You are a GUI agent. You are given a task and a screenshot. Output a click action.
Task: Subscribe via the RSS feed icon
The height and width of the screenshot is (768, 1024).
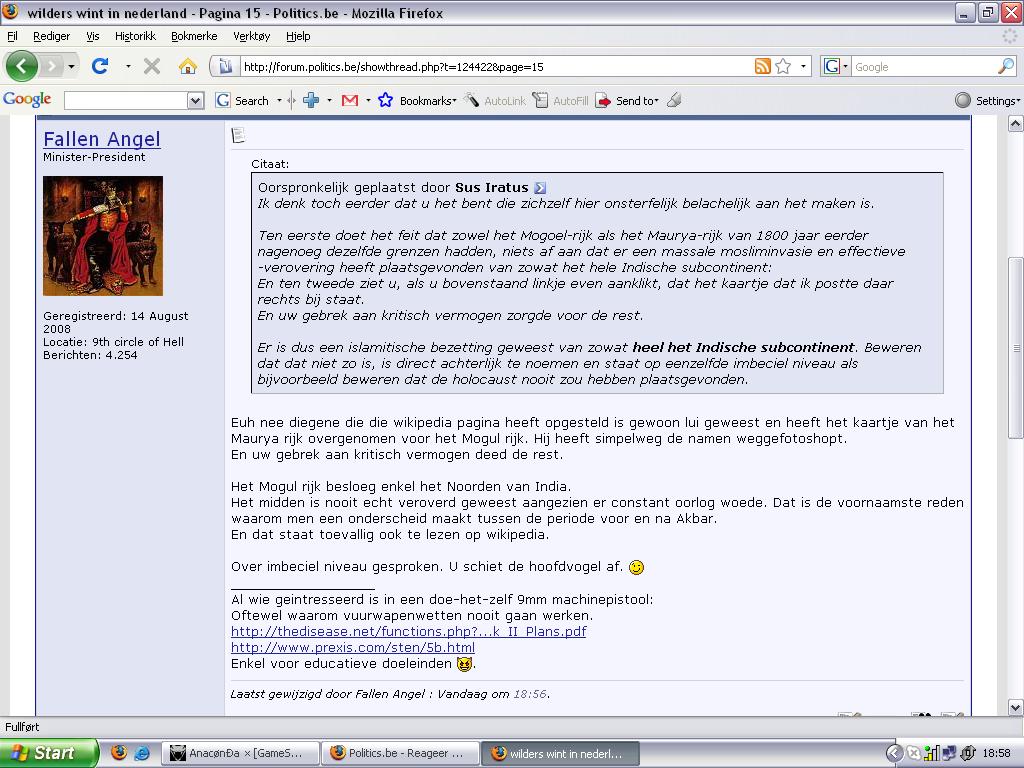pos(762,66)
